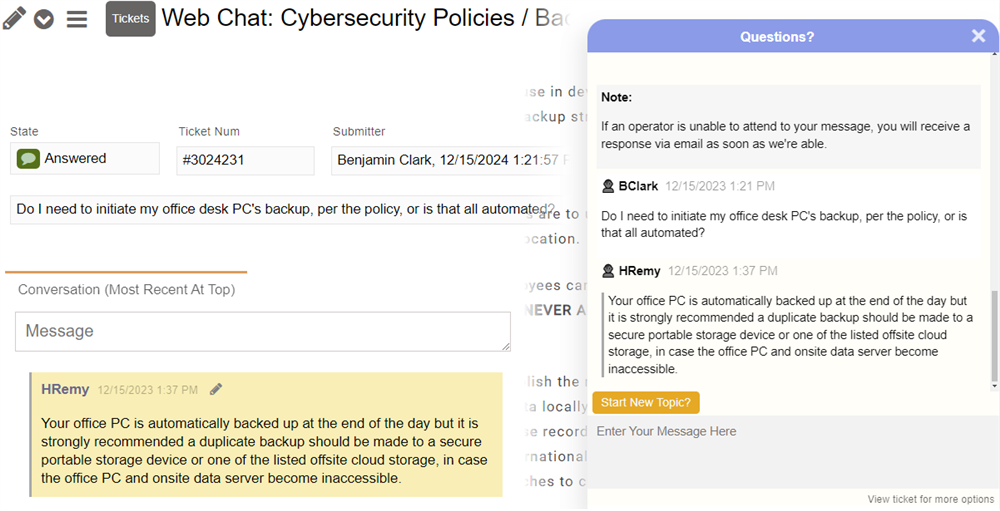This screenshot has height=511, width=1000.
Task: Type in the conversation Message box
Action: (x=262, y=331)
